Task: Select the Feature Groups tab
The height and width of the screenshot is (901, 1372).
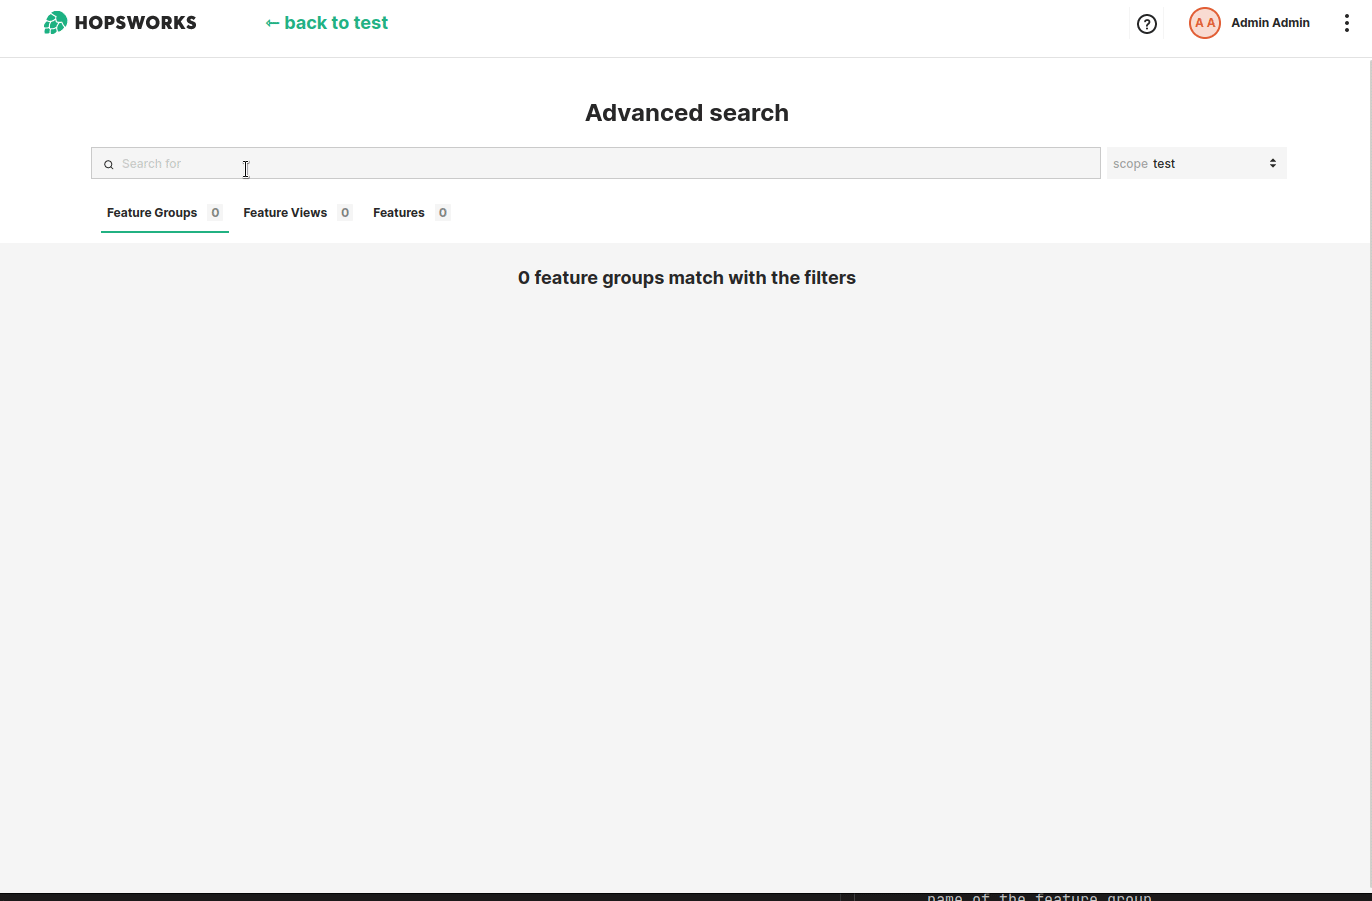Action: click(152, 212)
